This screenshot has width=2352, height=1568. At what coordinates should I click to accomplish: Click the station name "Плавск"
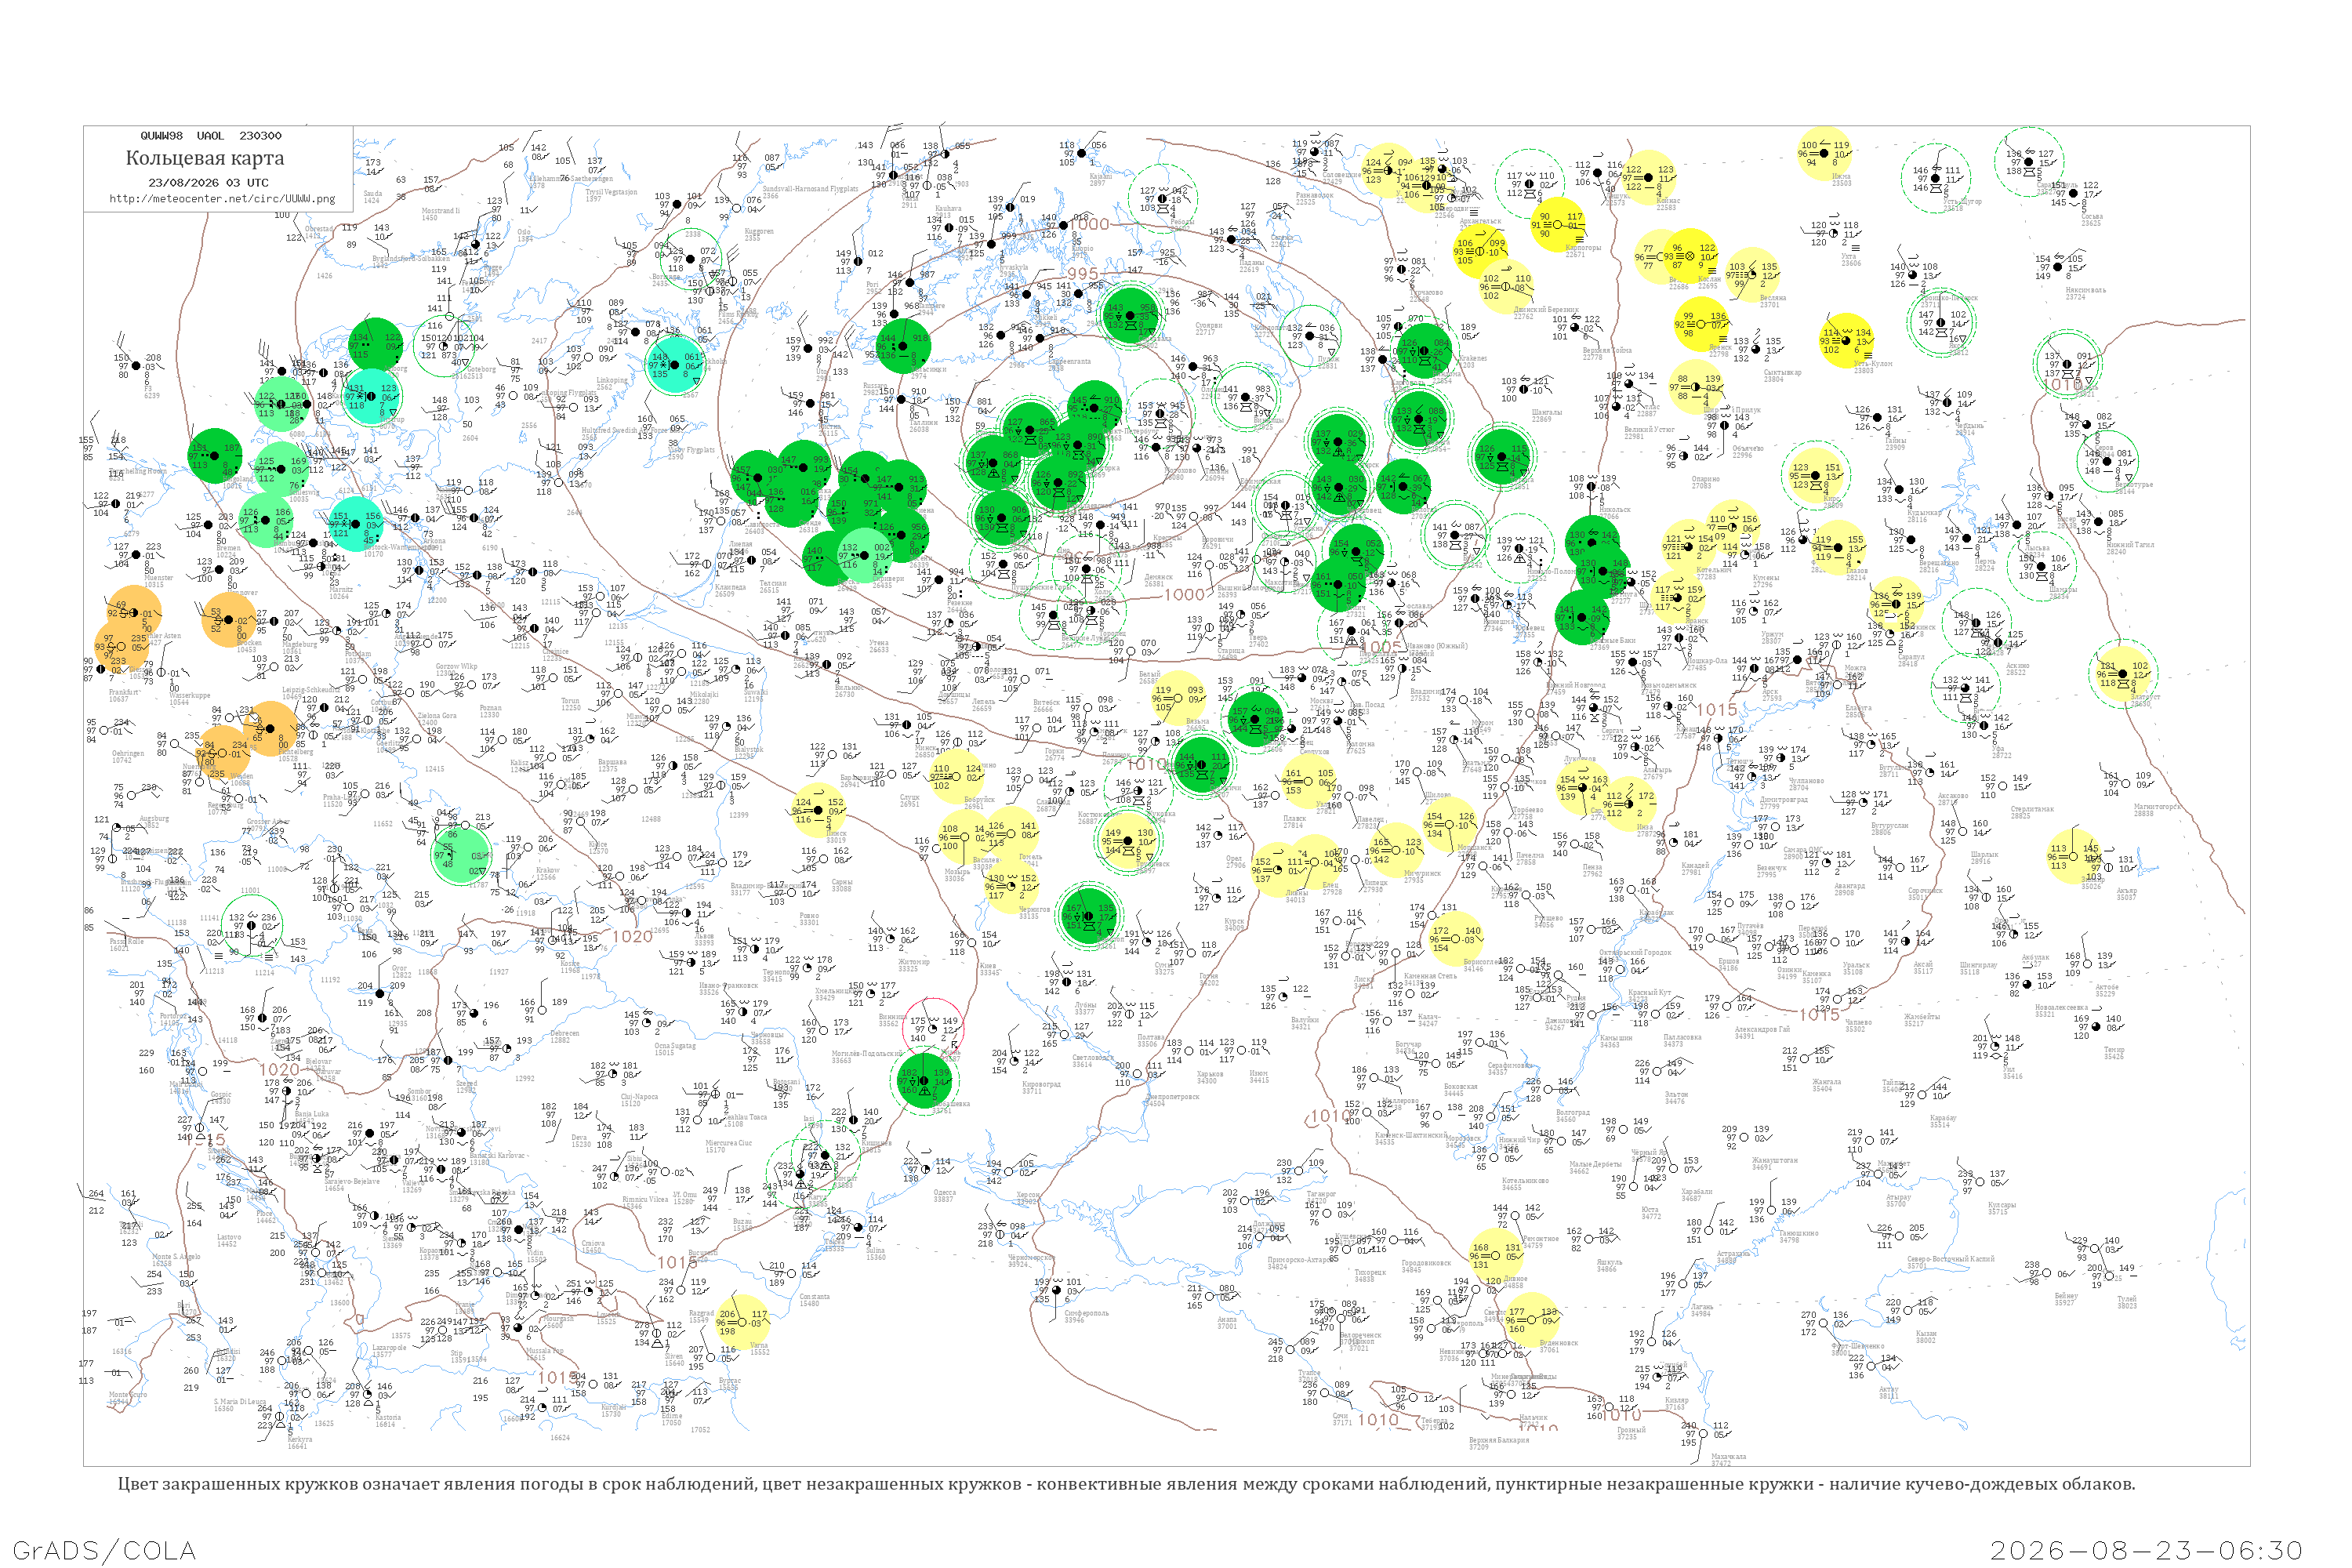click(x=1294, y=819)
